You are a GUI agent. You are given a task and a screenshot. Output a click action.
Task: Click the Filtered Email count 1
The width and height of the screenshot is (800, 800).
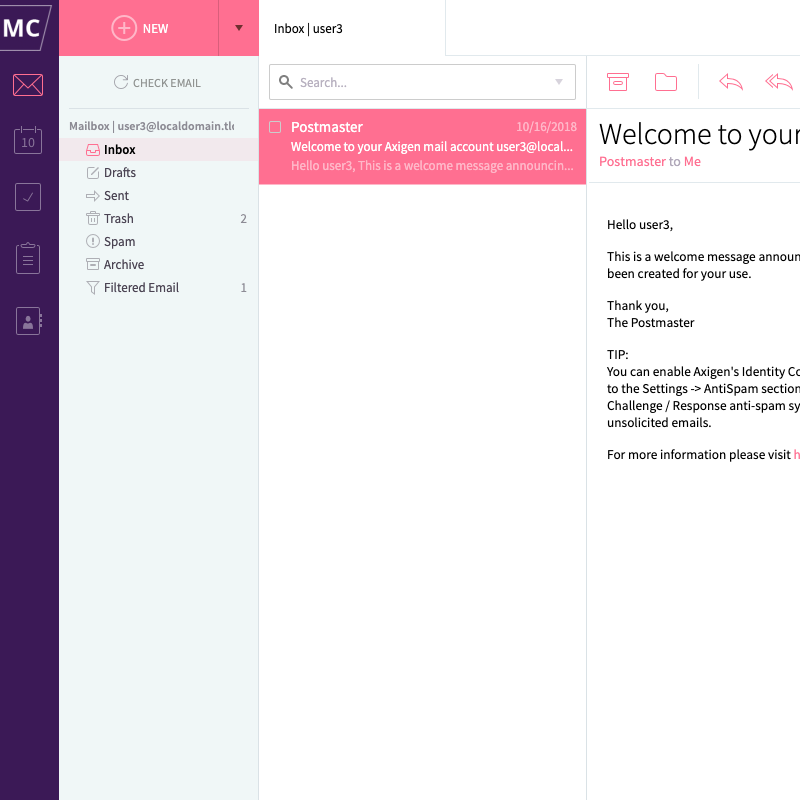[243, 288]
